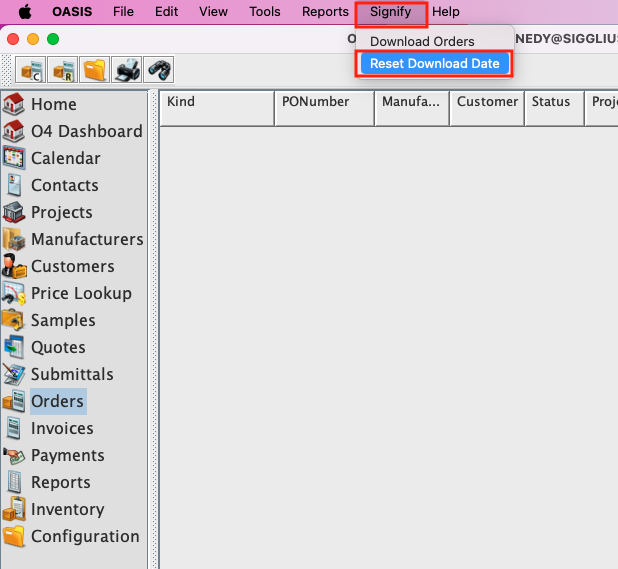Click the order with R badge toolbar icon
The width and height of the screenshot is (618, 569).
[63, 70]
